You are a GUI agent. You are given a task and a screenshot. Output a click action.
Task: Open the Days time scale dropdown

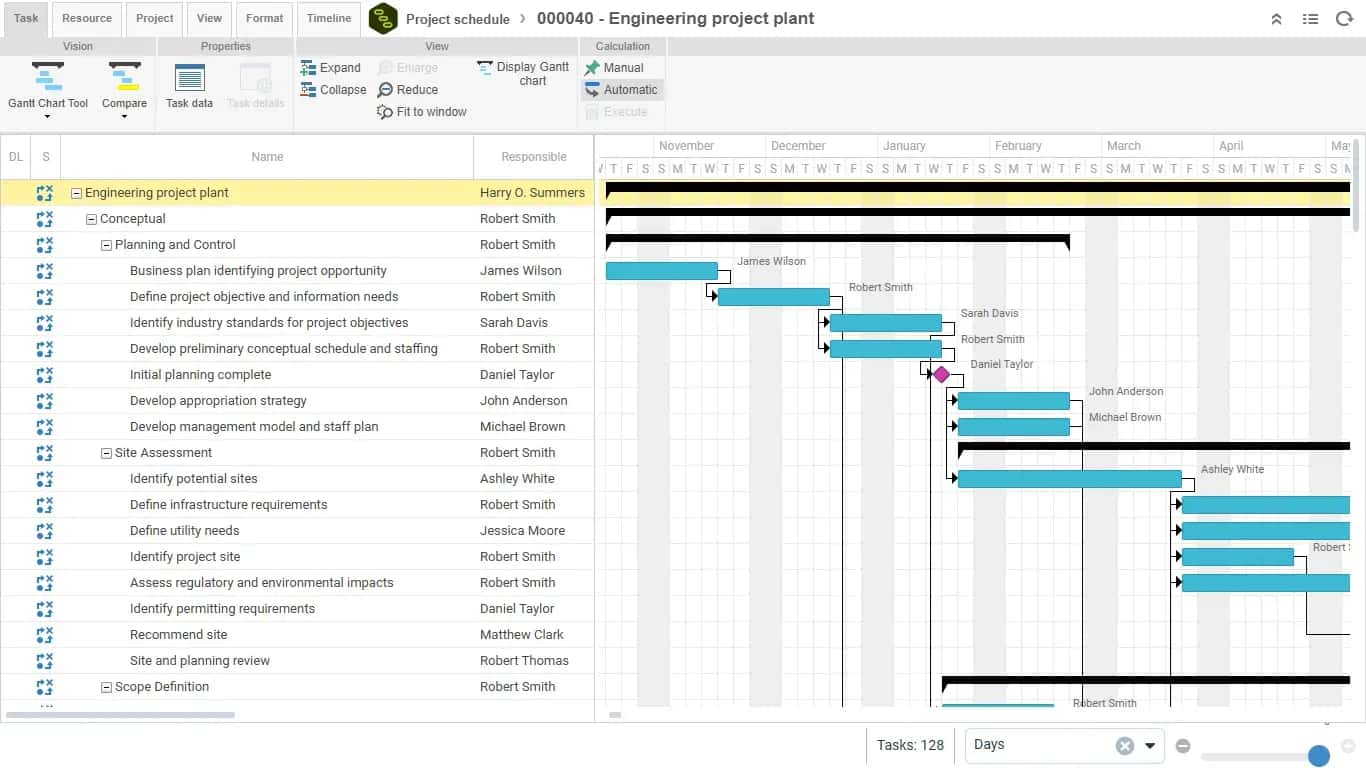(1150, 745)
